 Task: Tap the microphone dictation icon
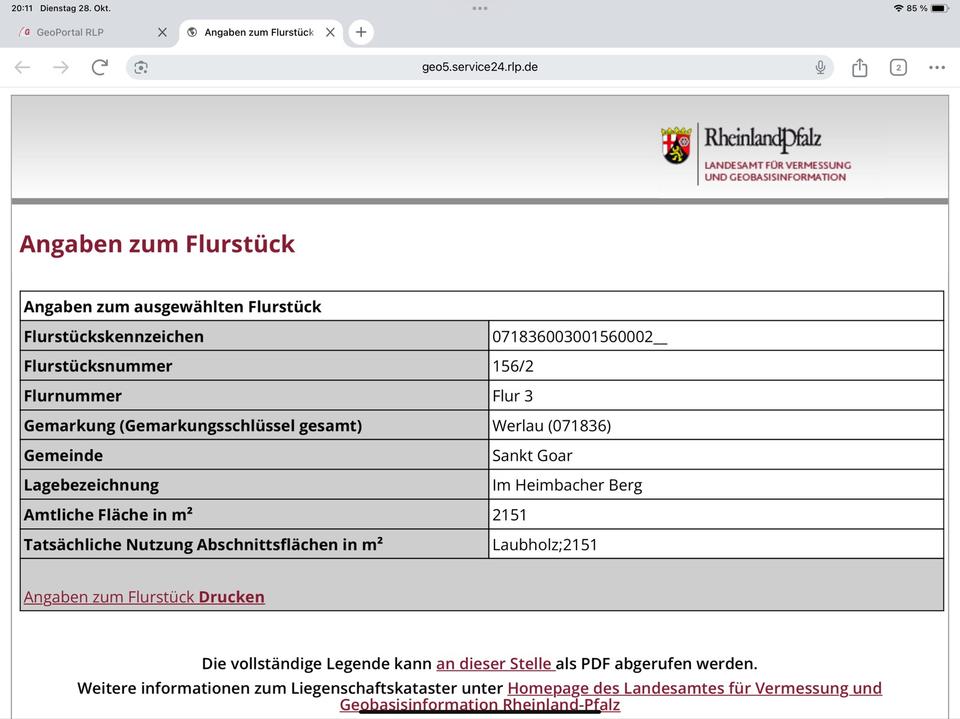pos(820,67)
